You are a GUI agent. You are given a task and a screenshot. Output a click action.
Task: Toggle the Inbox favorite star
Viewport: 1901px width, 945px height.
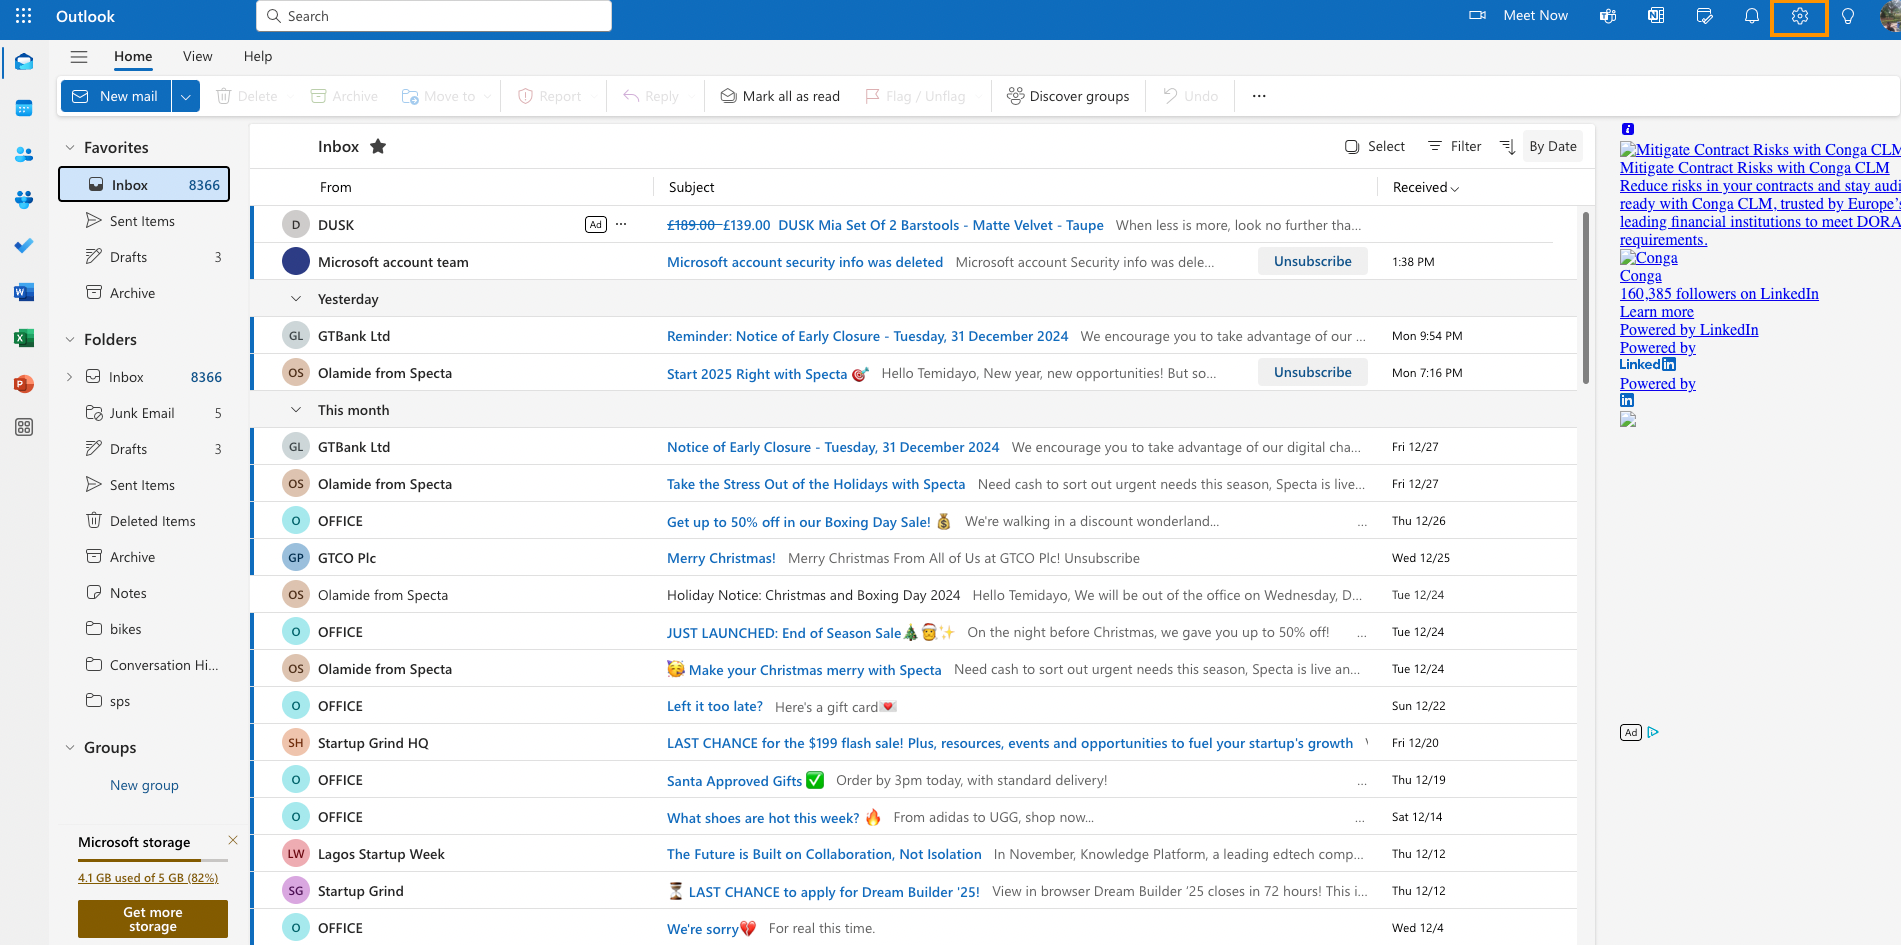pyautogui.click(x=378, y=146)
